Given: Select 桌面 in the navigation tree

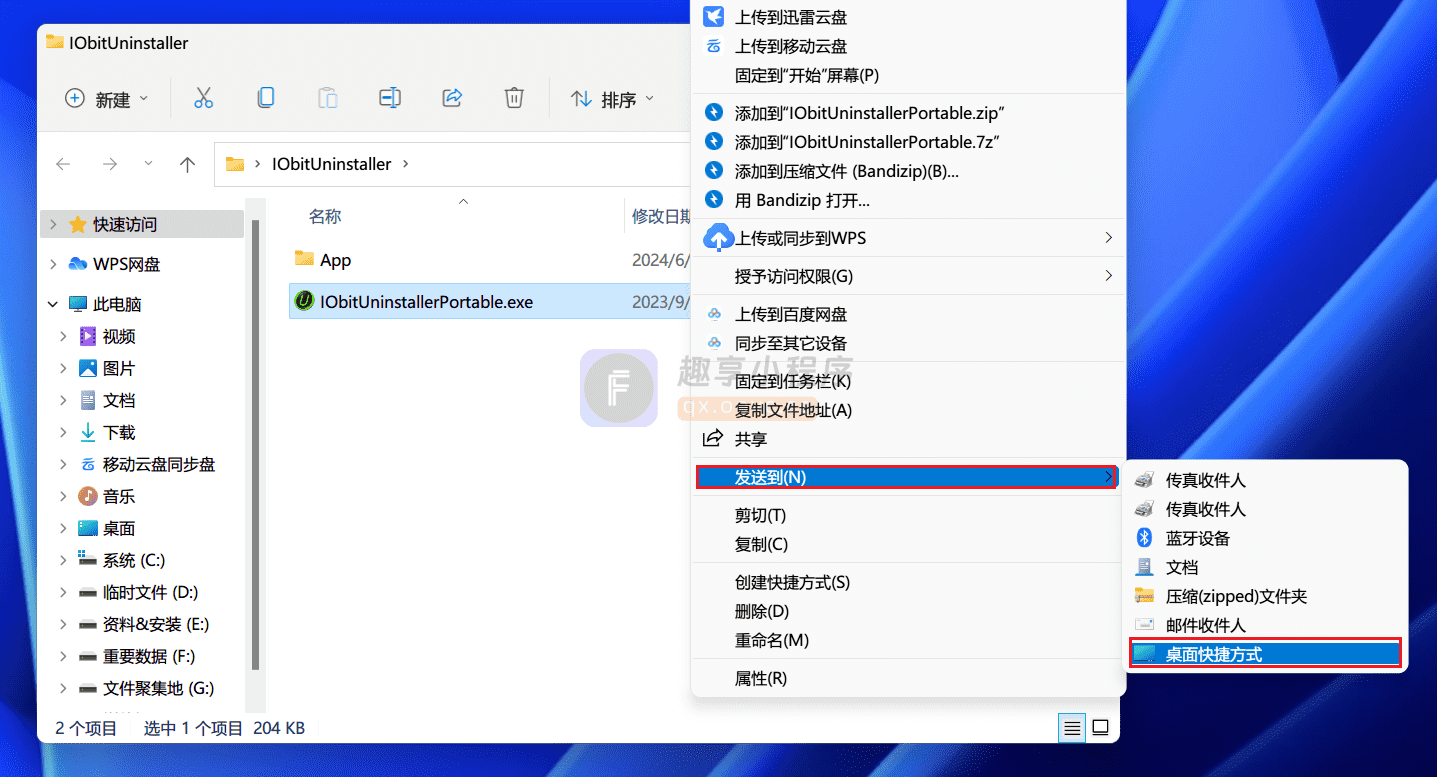Looking at the screenshot, I should [119, 529].
